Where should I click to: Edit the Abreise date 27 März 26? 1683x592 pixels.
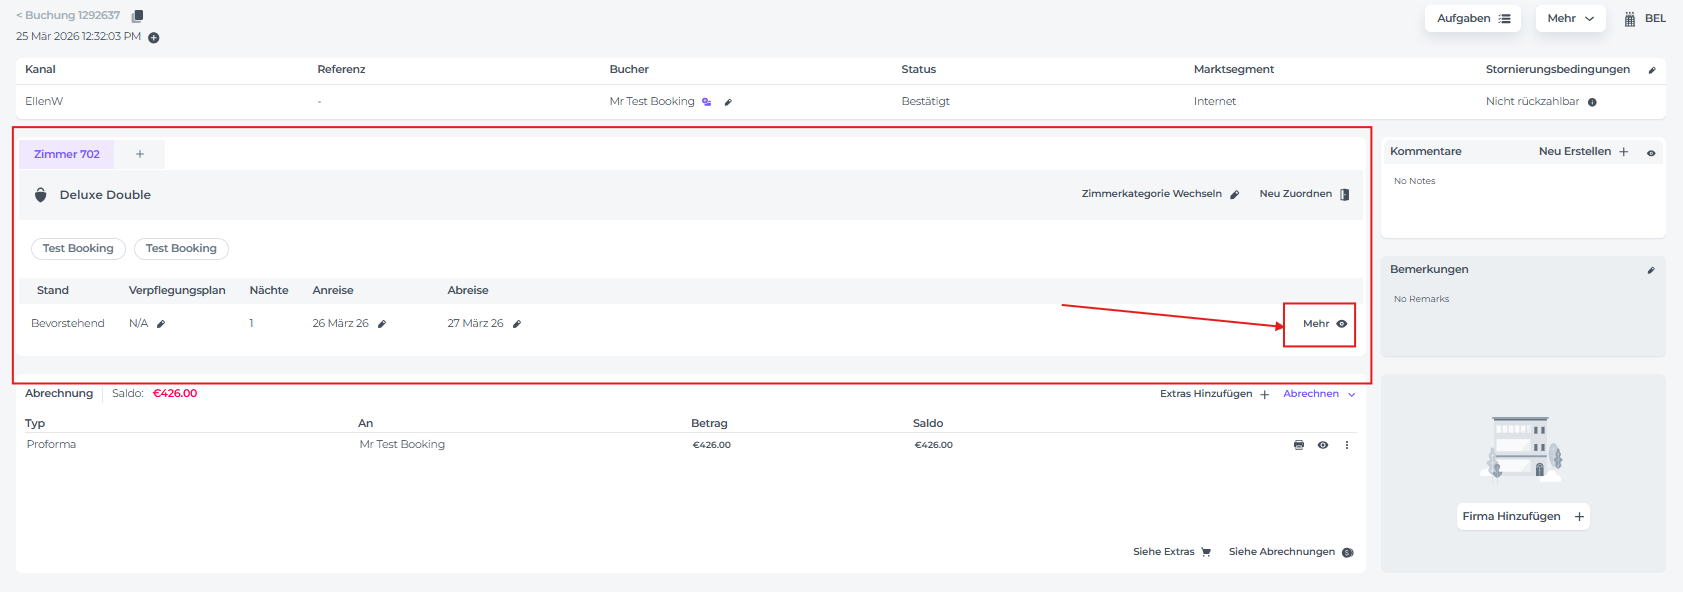[517, 324]
